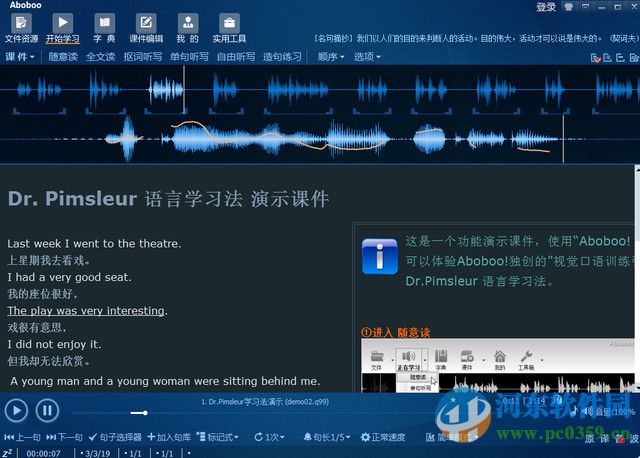The height and width of the screenshot is (458, 640).
Task: Select the 自由听写 free dictation mode
Action: [236, 57]
